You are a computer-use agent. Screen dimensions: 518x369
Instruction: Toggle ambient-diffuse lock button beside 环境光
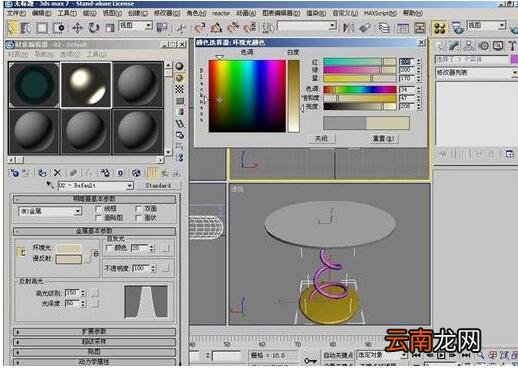pyautogui.click(x=21, y=252)
